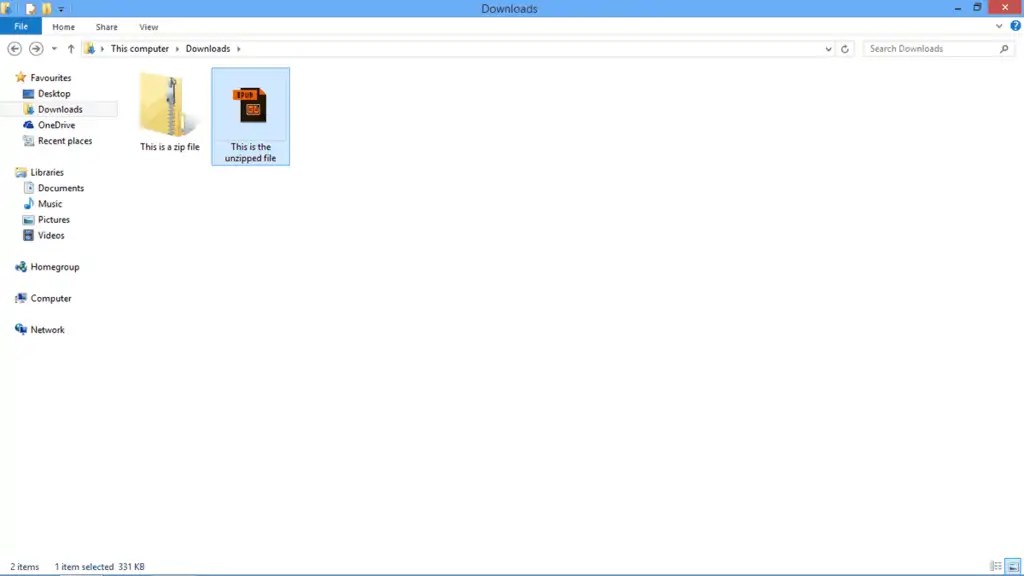Go up one folder level with the up arrow
Image resolution: width=1024 pixels, height=576 pixels.
(x=70, y=48)
